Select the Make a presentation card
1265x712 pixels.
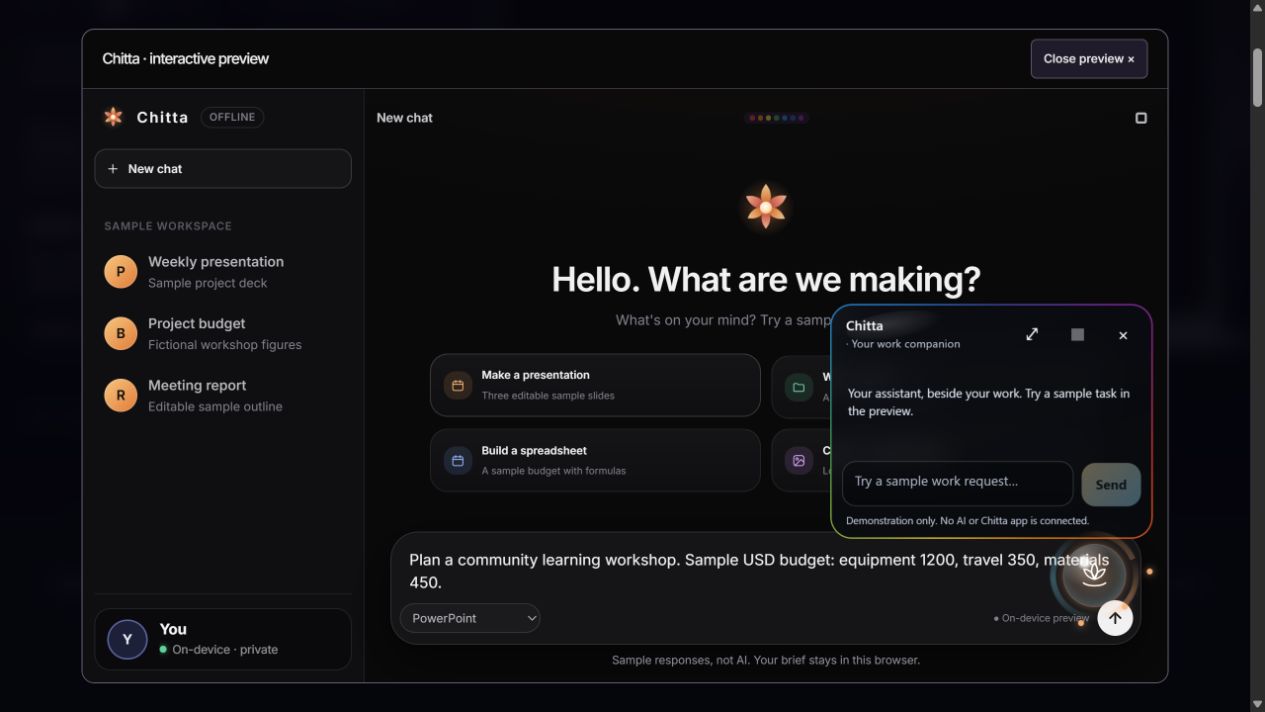(x=595, y=385)
